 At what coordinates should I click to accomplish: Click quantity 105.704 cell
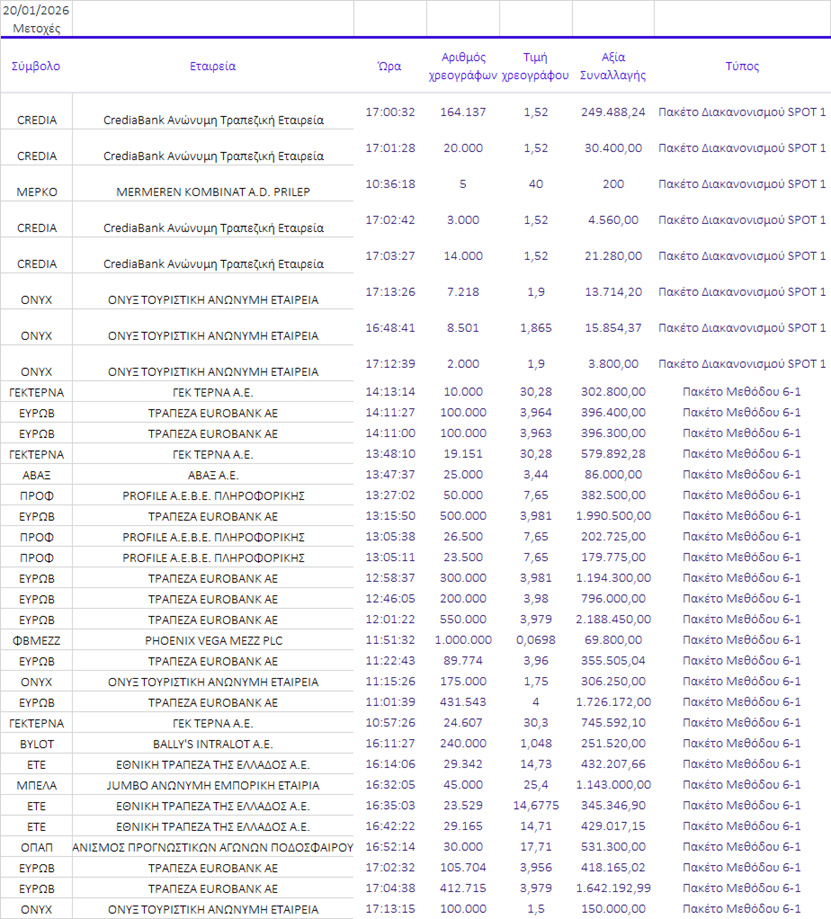[463, 867]
